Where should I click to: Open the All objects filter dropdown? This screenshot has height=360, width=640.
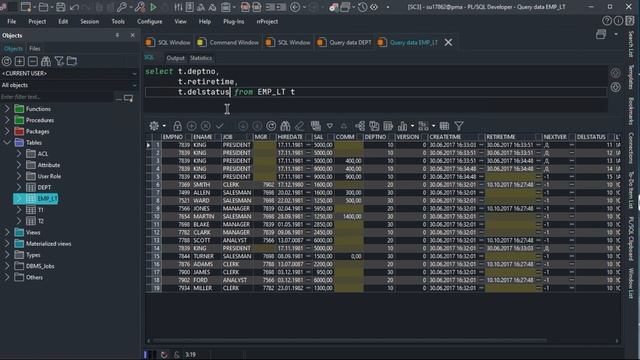point(69,85)
